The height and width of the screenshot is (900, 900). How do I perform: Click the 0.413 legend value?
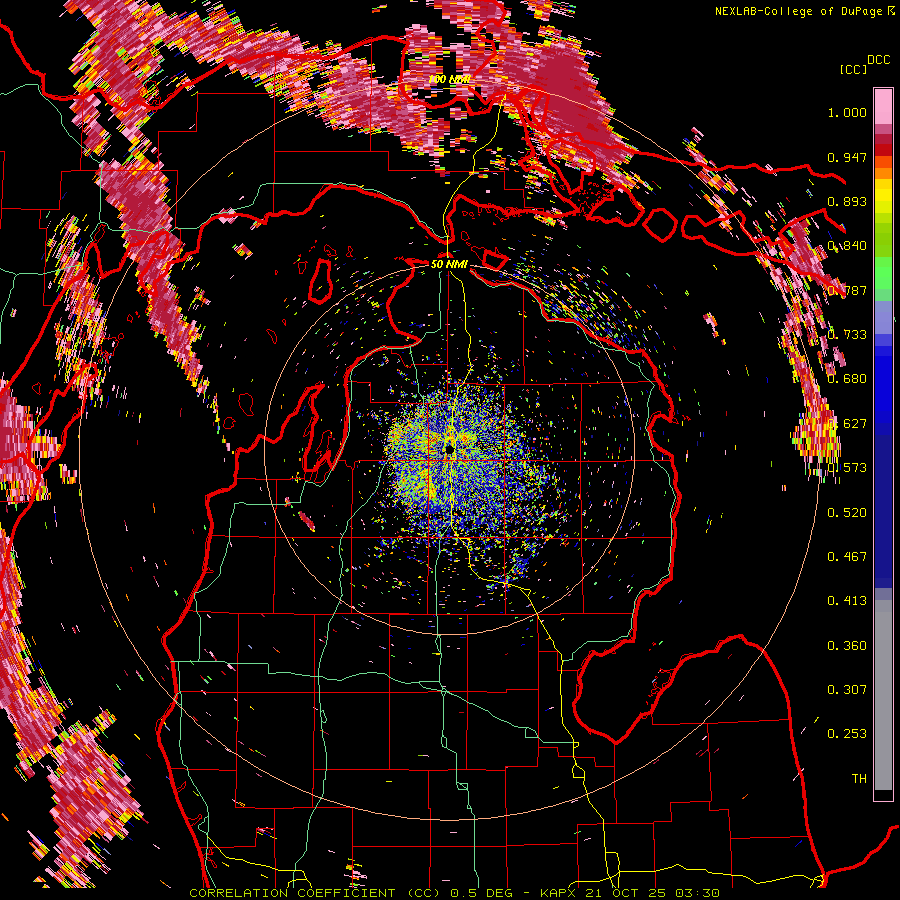pos(847,600)
